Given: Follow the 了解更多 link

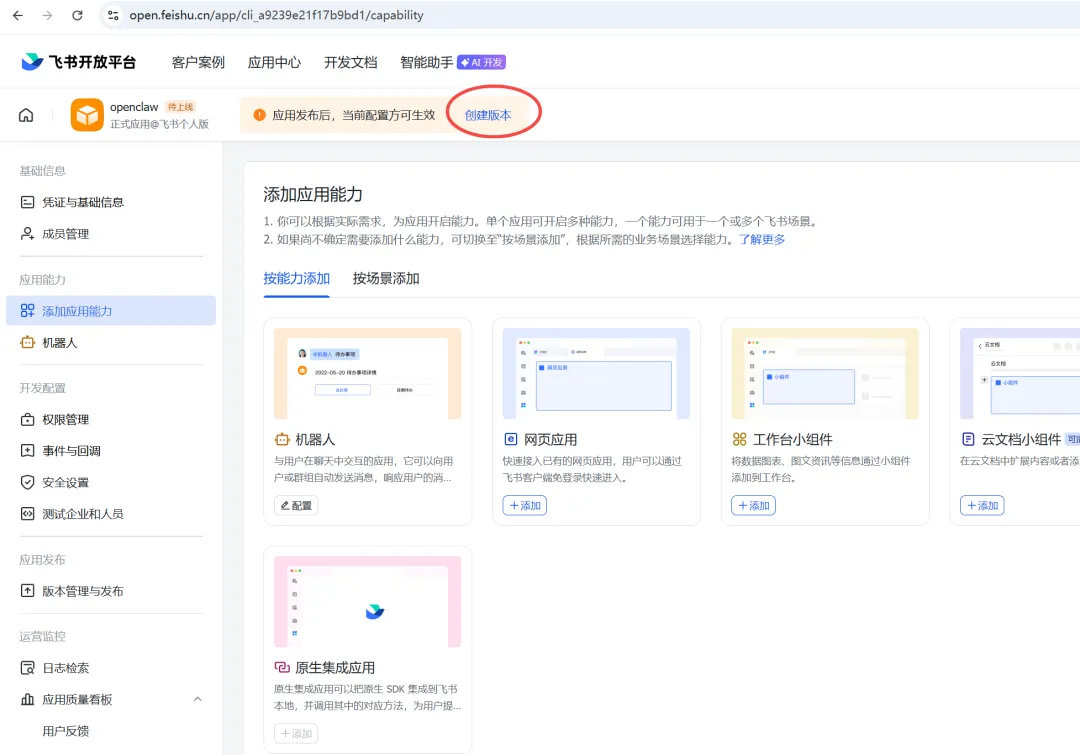Looking at the screenshot, I should (x=762, y=239).
